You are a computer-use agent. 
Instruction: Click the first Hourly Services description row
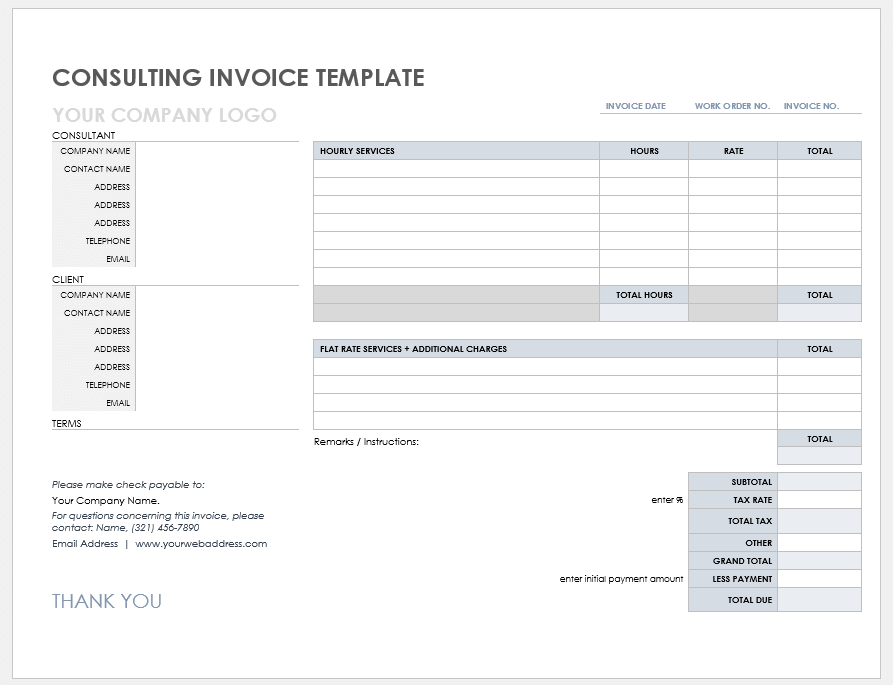tap(456, 169)
